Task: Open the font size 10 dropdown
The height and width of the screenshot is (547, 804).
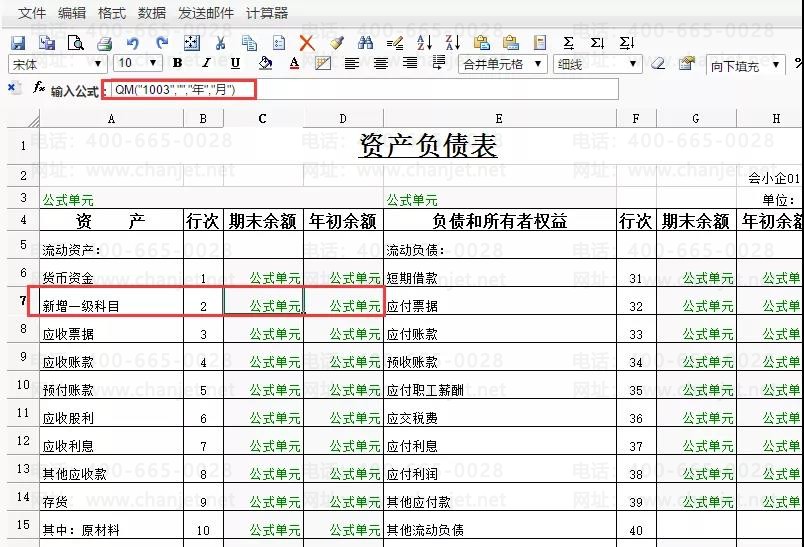Action: pos(138,64)
